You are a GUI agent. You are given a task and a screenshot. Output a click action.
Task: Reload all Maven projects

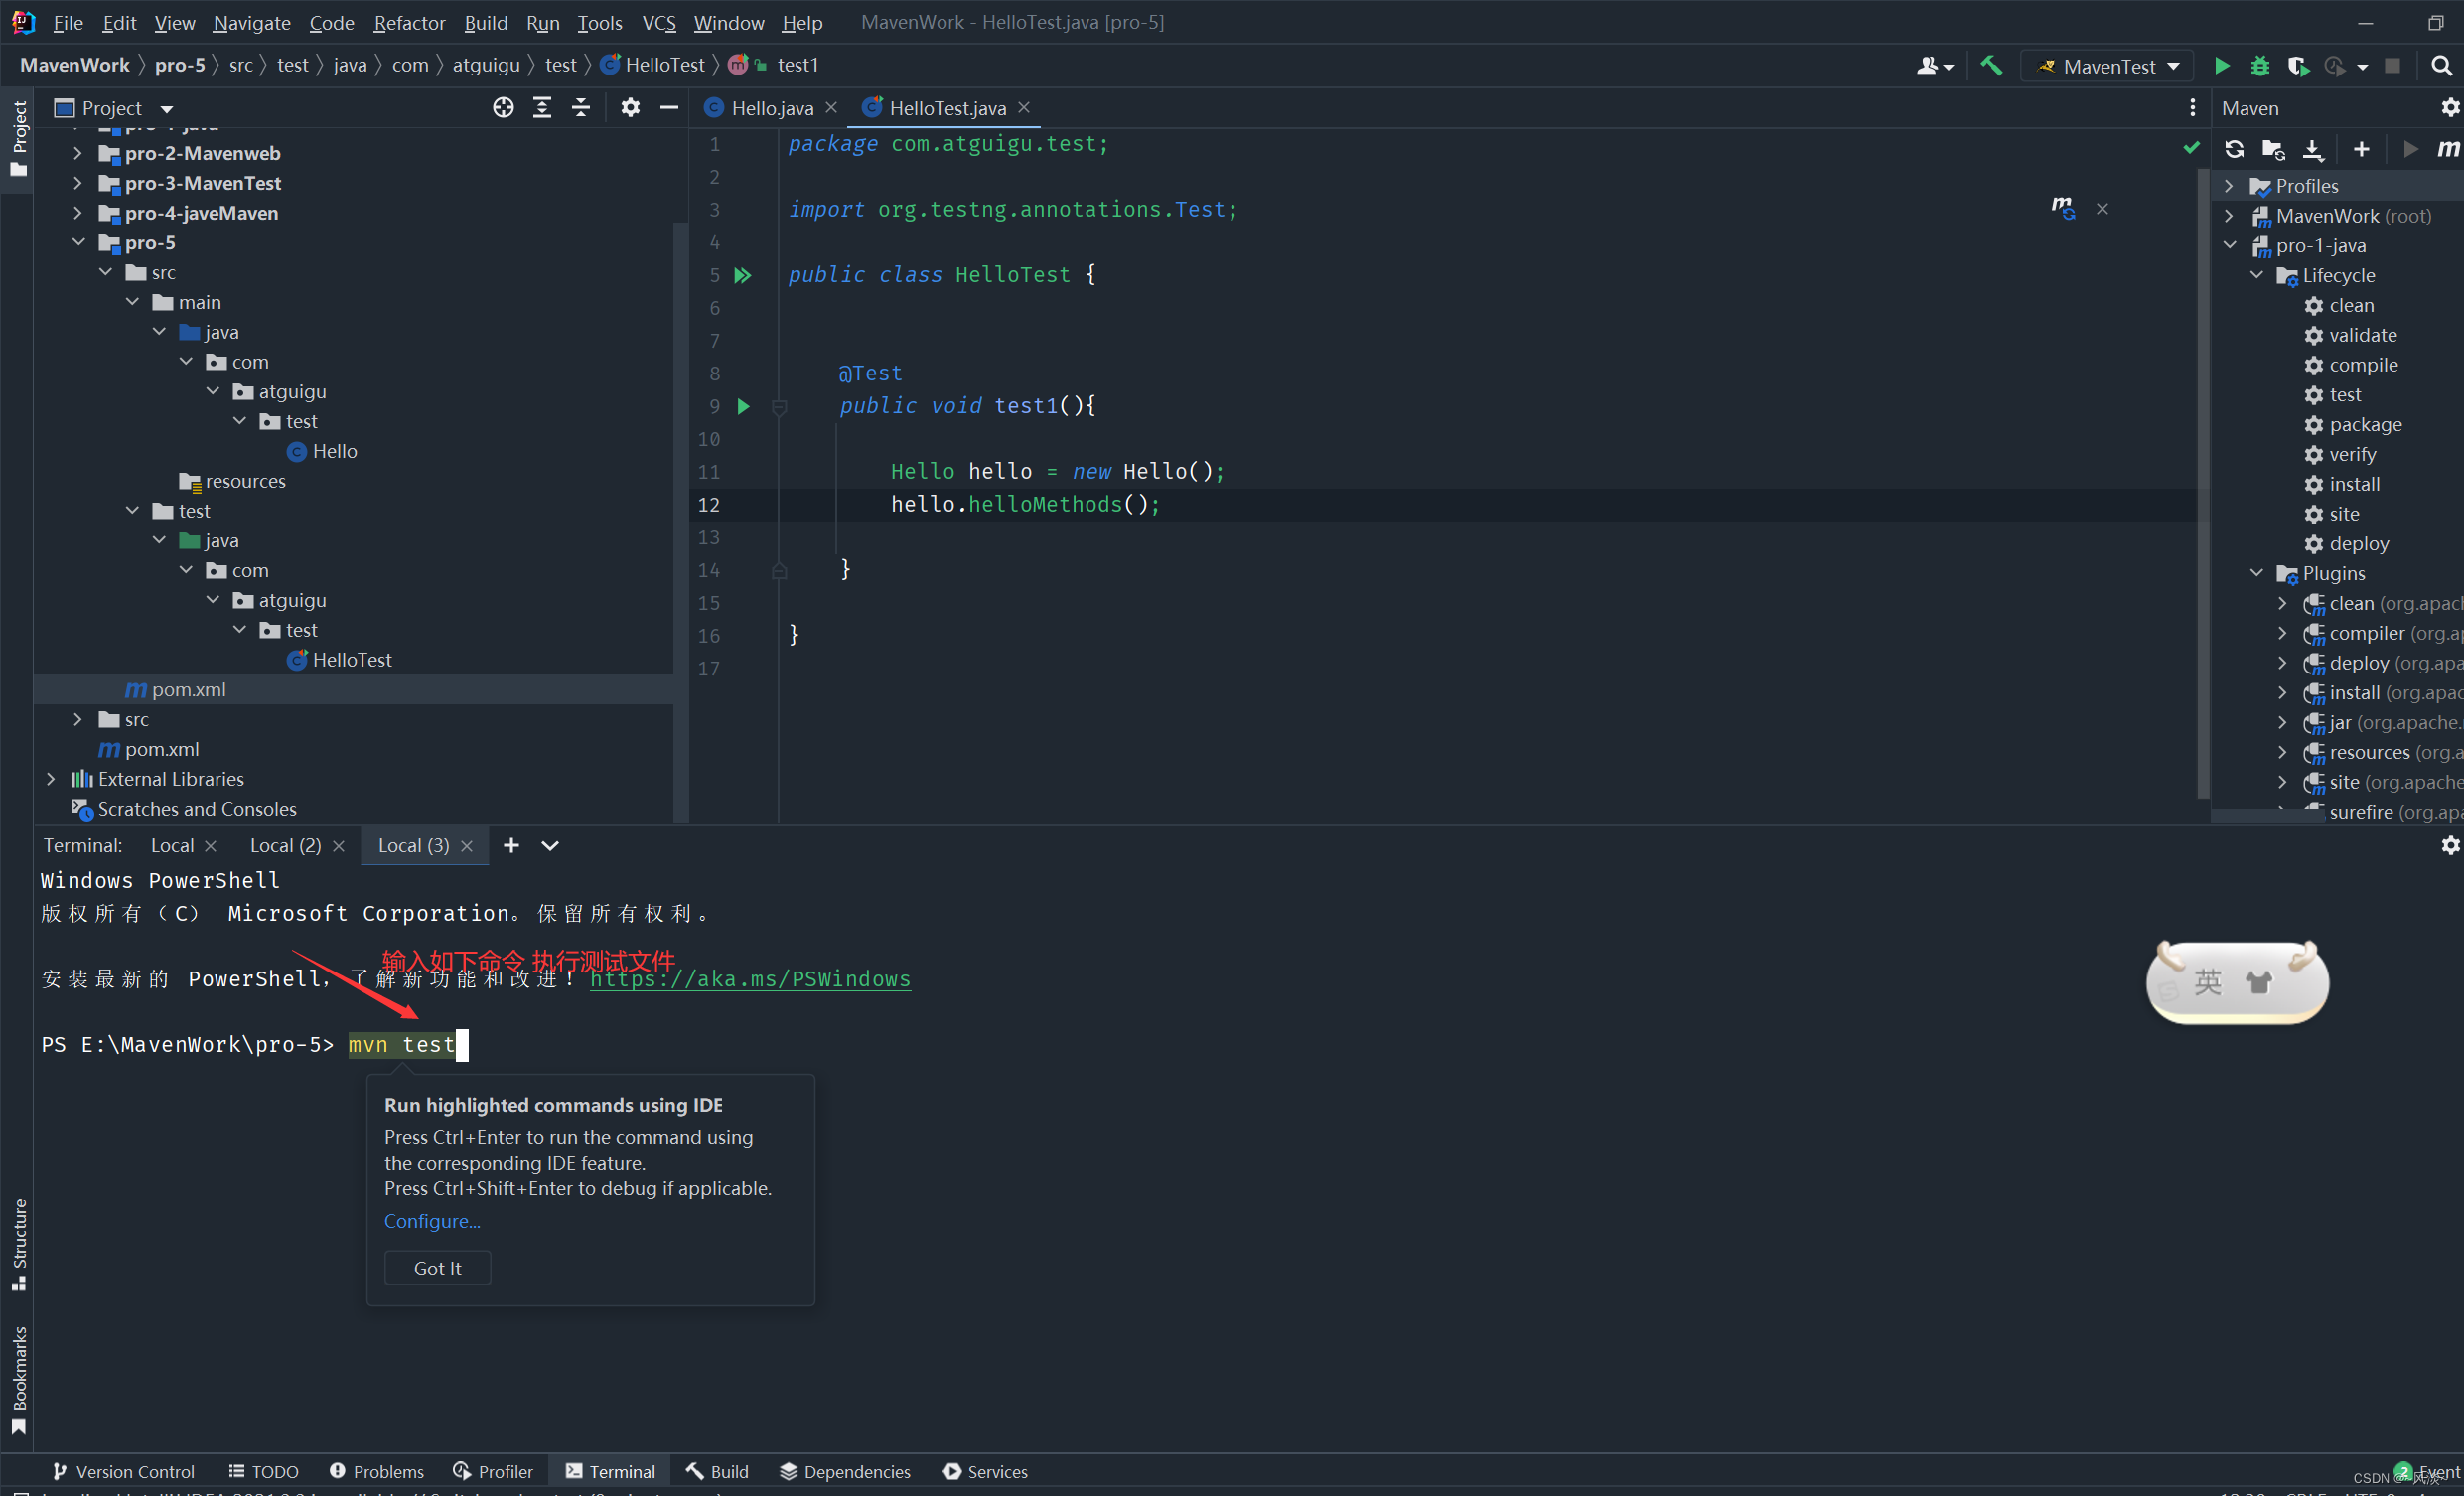[x=2234, y=149]
